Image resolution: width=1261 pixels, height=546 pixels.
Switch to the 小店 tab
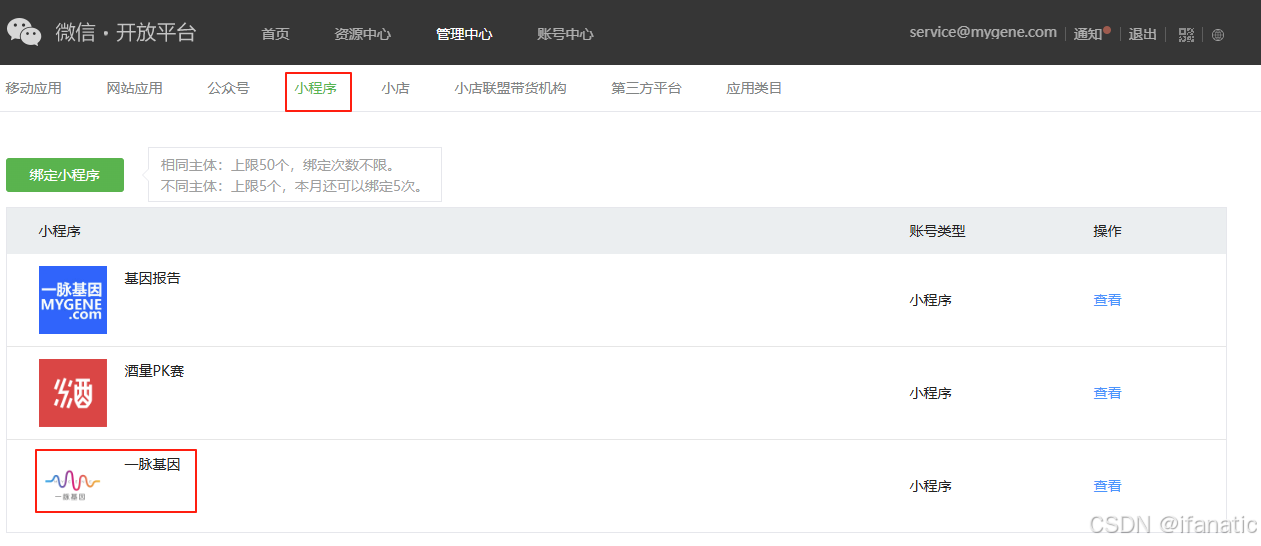click(x=395, y=88)
